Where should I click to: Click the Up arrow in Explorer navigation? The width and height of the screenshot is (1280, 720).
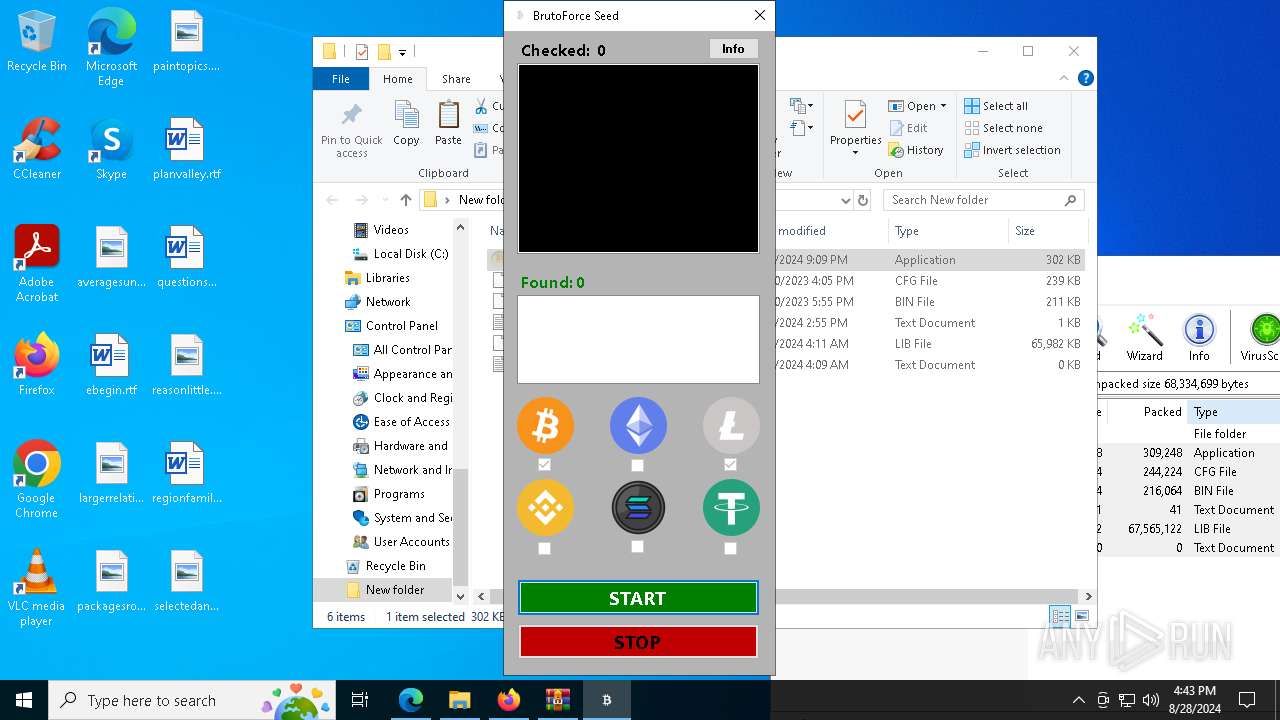pyautogui.click(x=405, y=200)
